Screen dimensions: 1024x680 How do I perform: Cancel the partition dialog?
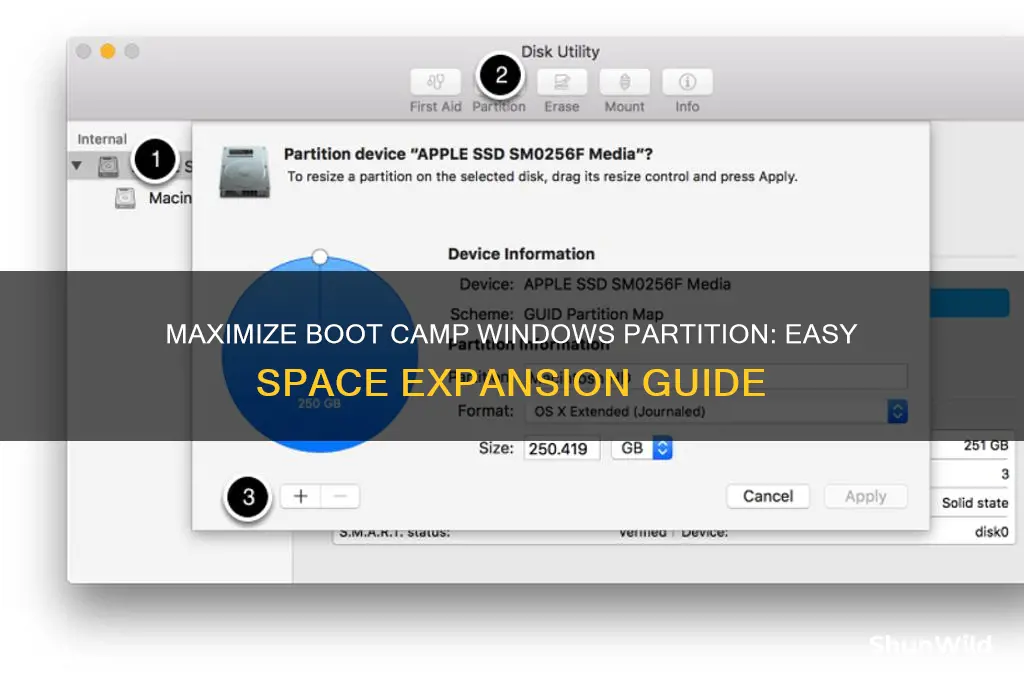pyautogui.click(x=768, y=496)
